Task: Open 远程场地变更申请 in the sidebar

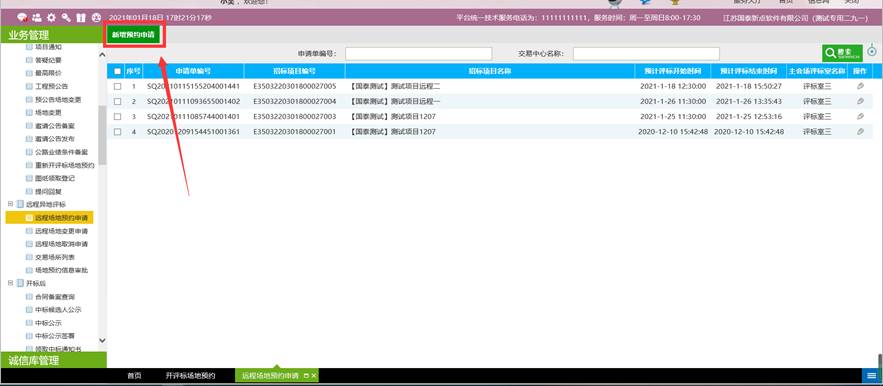Action: coord(61,231)
